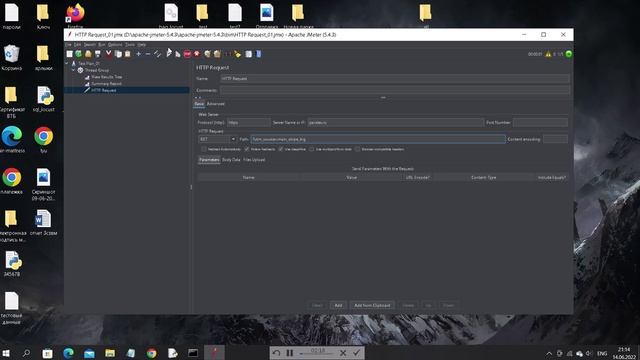The image size is (640, 360).
Task: Click the Cut toolbar icon
Action: click(109, 54)
